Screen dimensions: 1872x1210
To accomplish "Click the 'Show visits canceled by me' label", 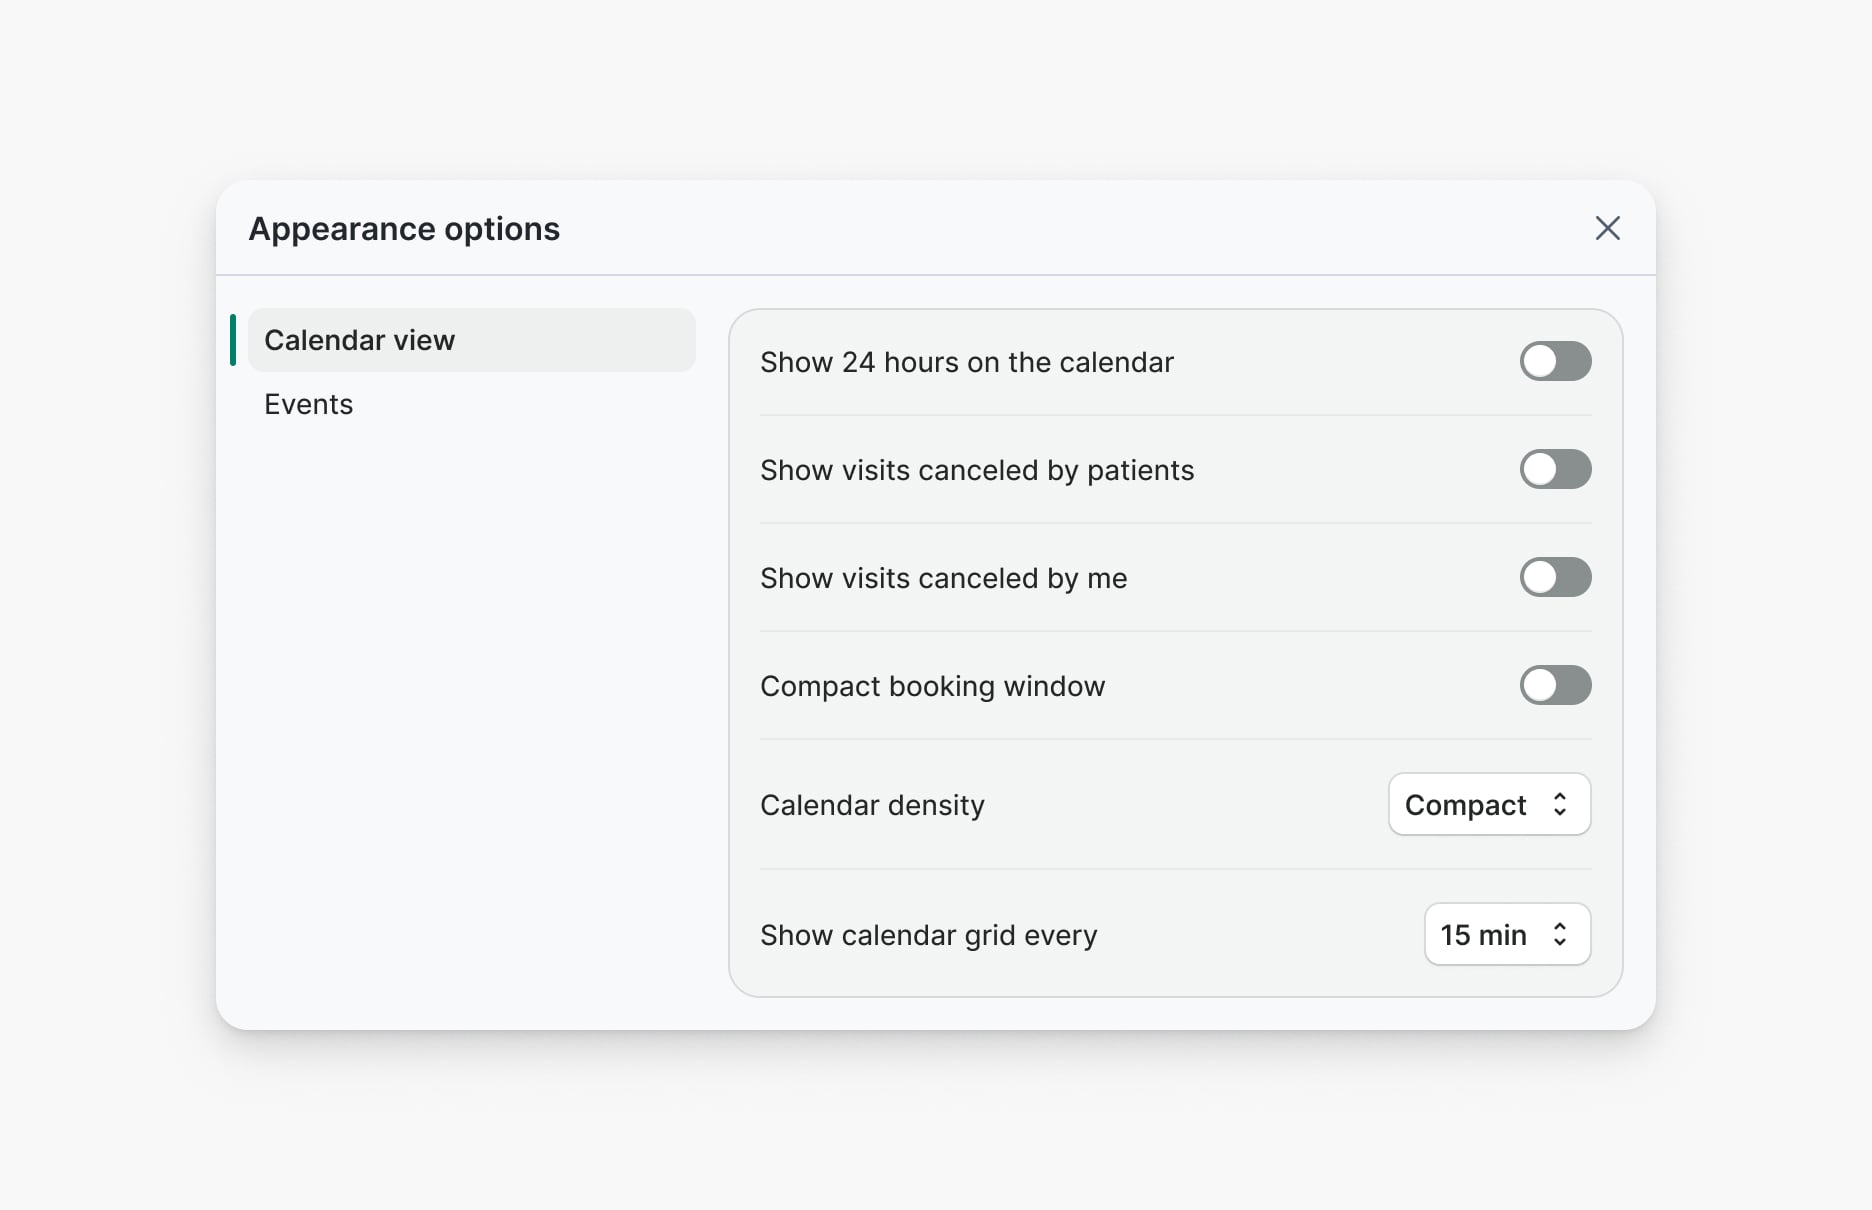I will pyautogui.click(x=943, y=578).
